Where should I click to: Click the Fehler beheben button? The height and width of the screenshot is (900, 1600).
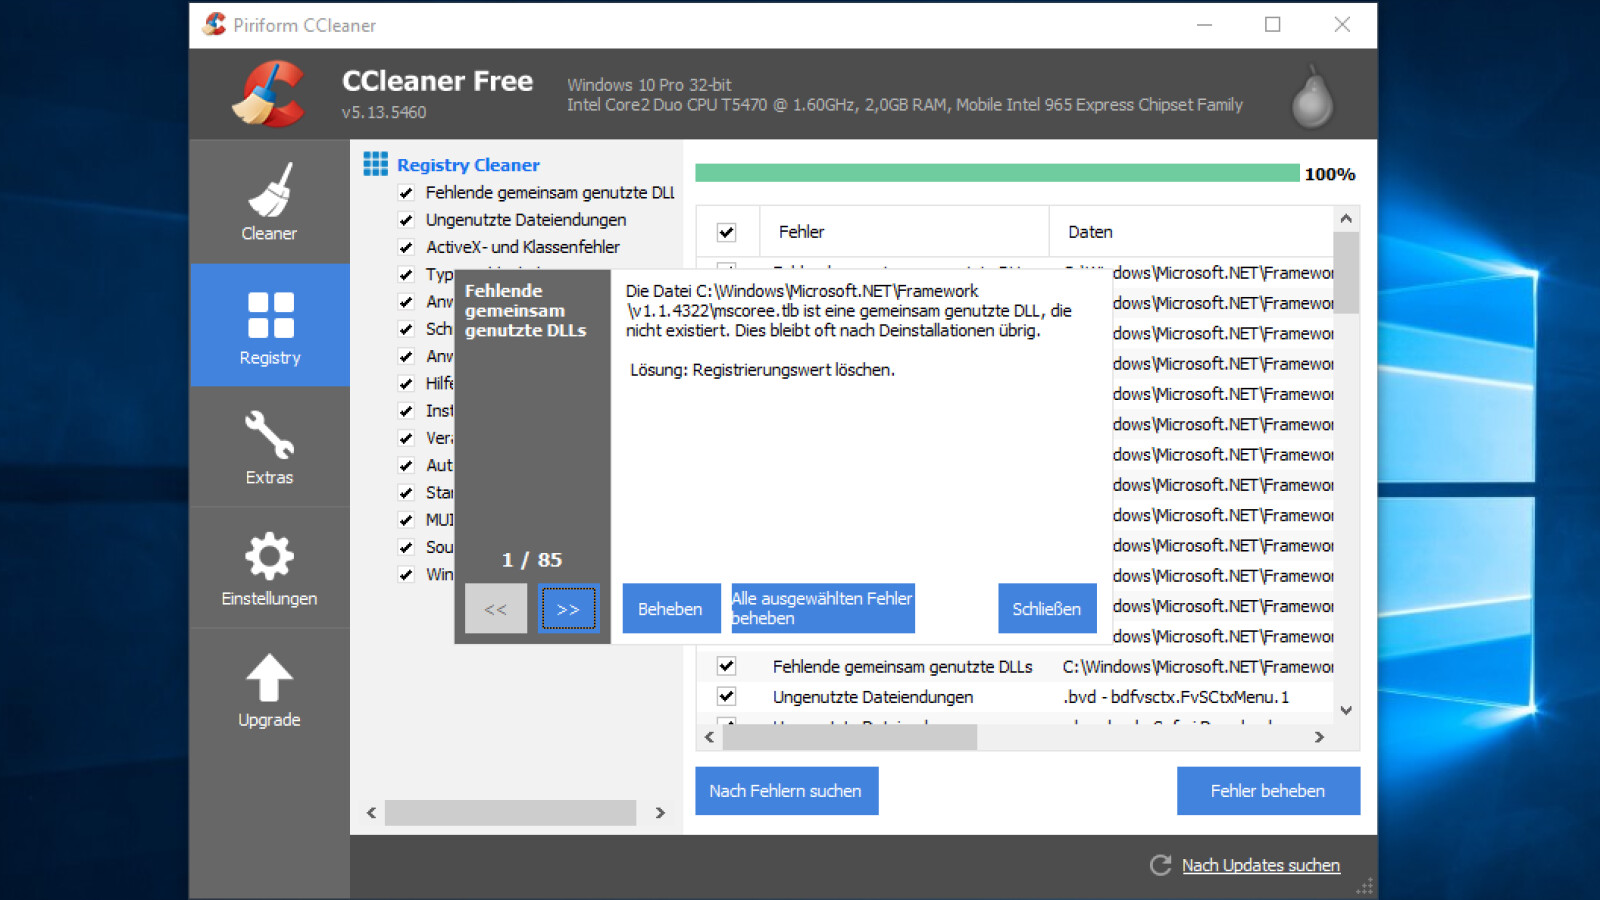(1268, 791)
